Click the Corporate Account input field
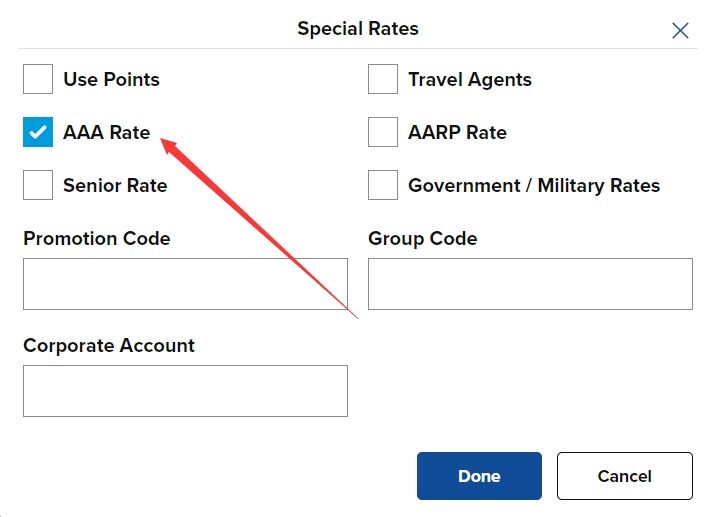715x517 pixels. (185, 390)
